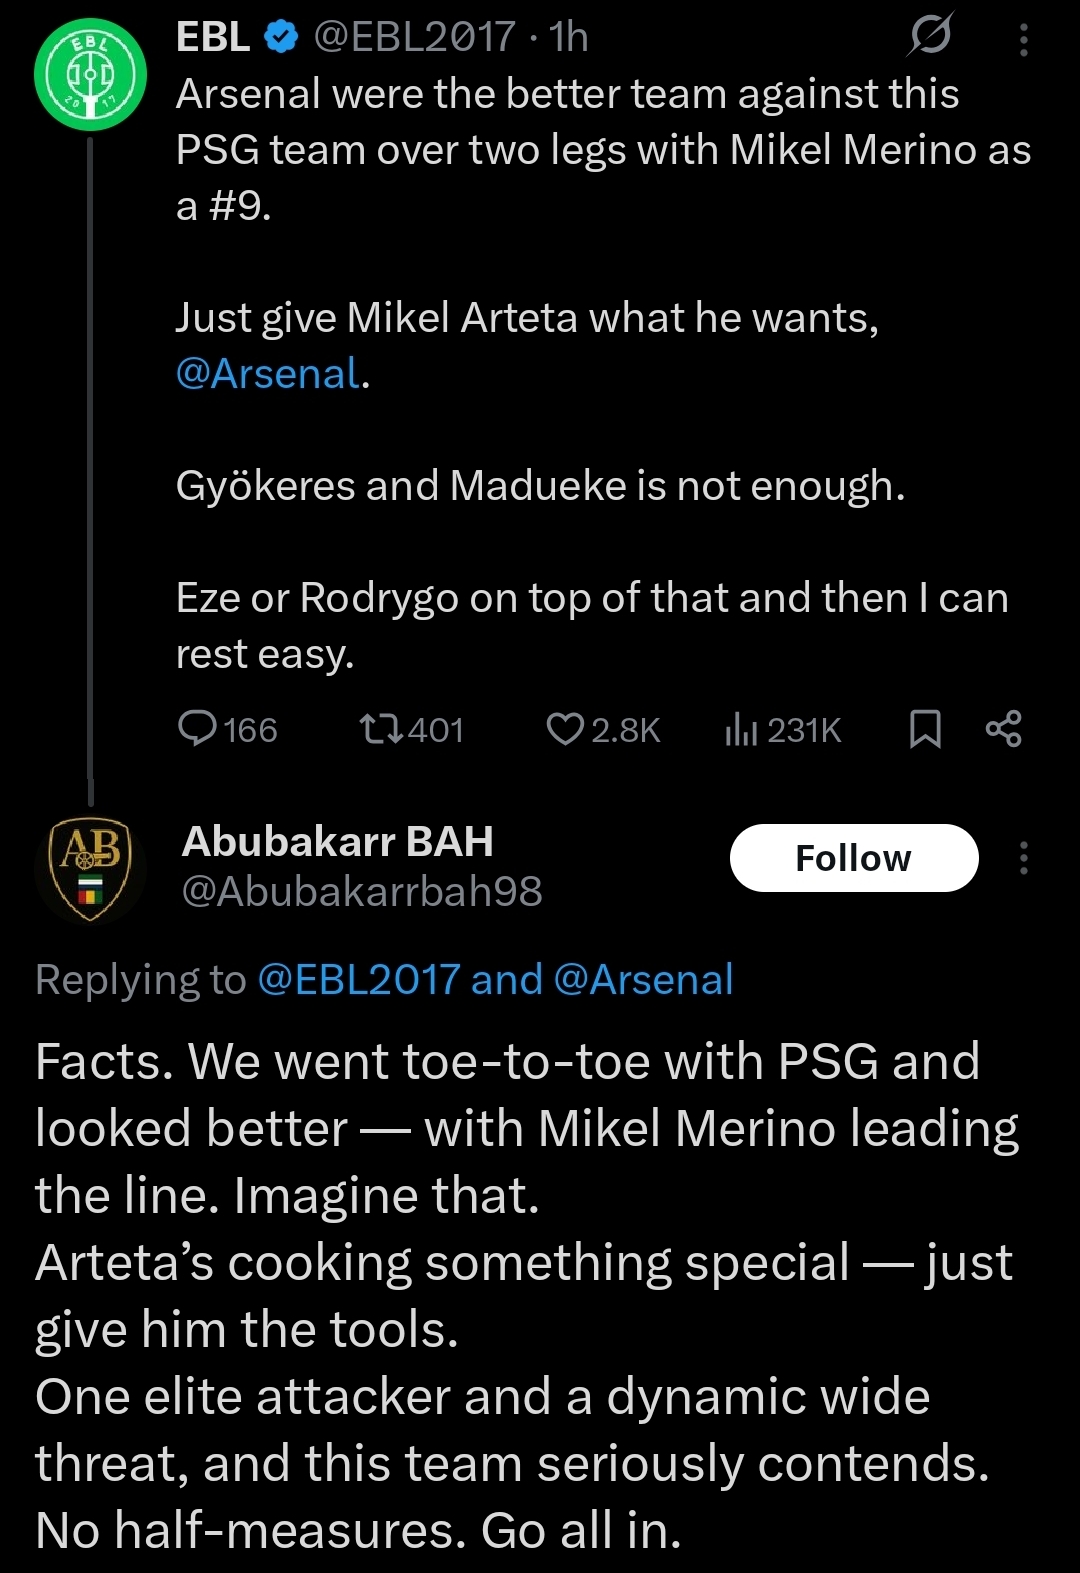Open the reply text starting with Facts
The image size is (1080, 1573).
(x=527, y=1295)
